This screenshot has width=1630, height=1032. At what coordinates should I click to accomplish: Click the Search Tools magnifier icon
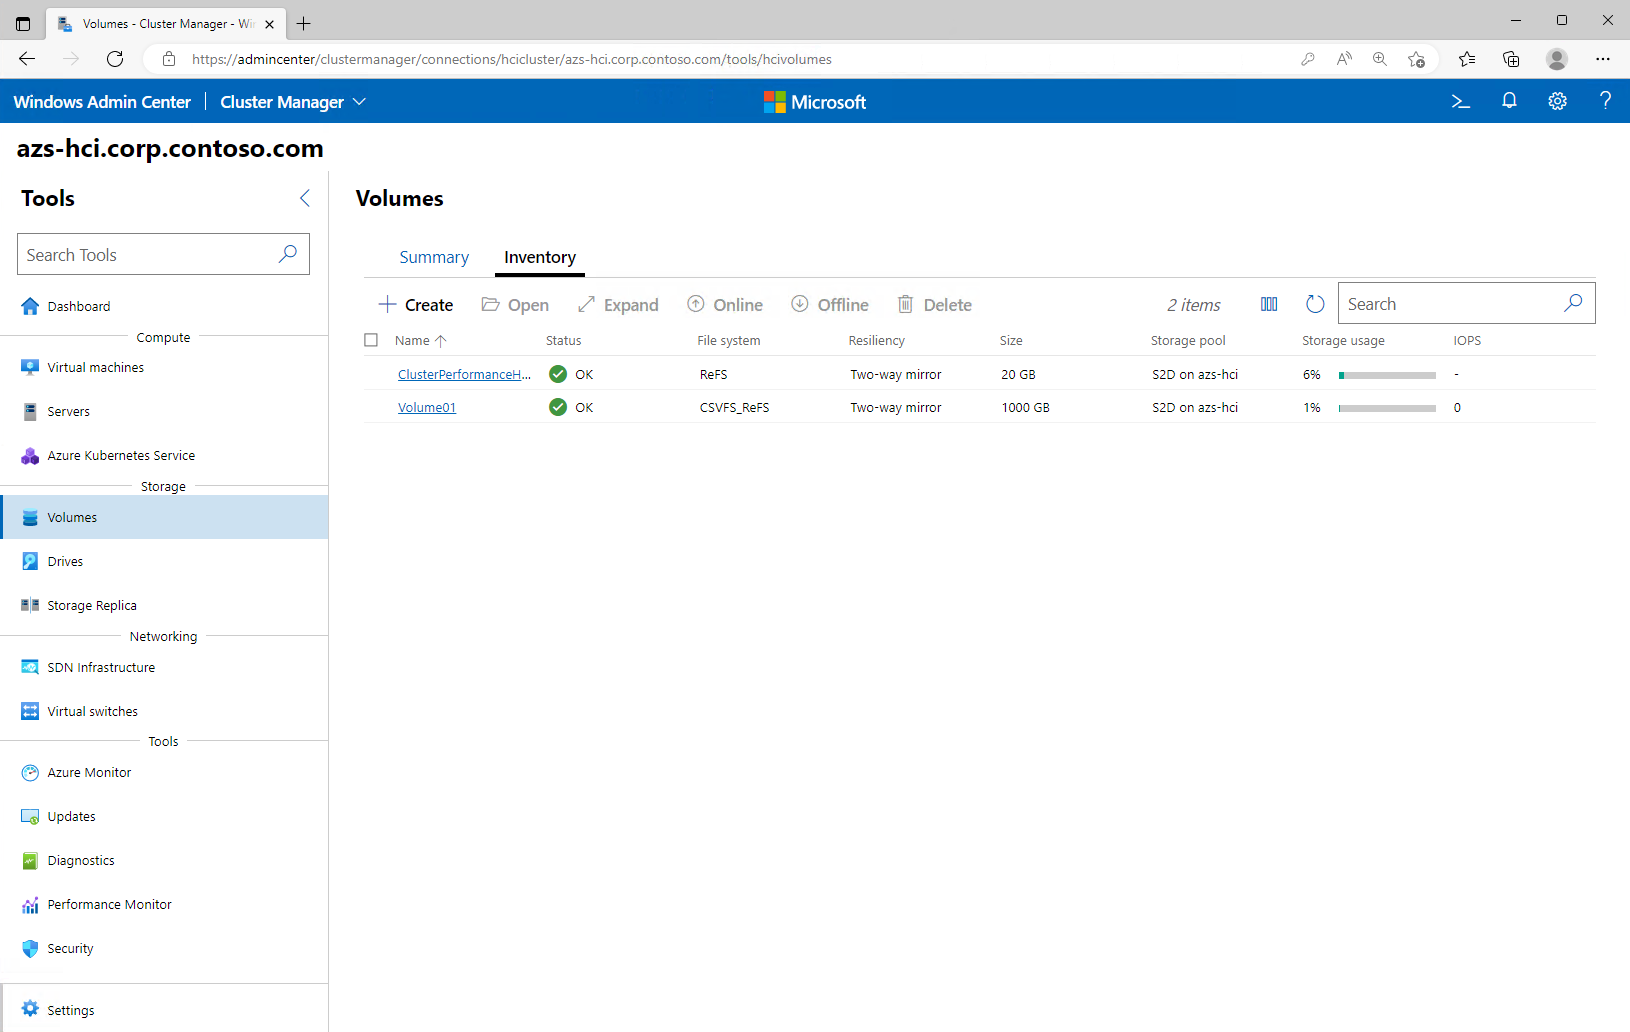coord(288,254)
